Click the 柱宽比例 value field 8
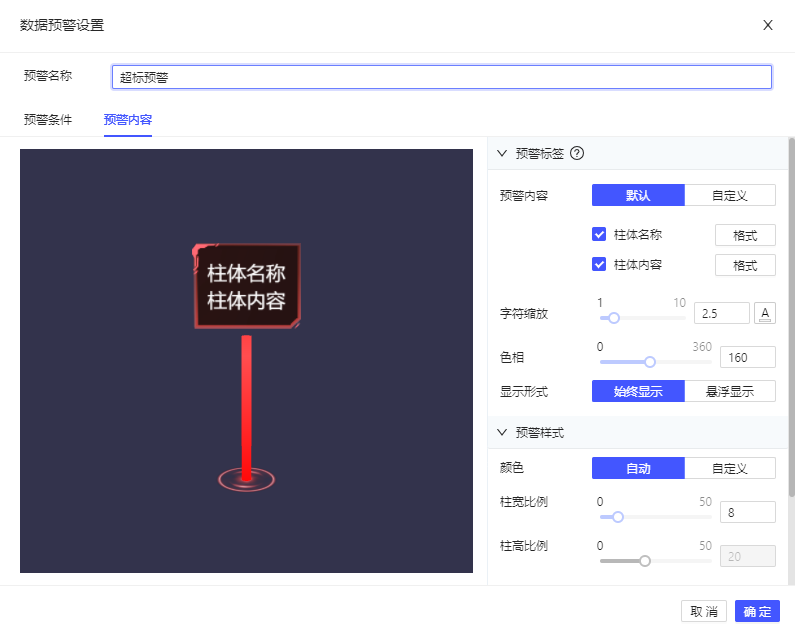This screenshot has height=635, width=795. click(x=747, y=512)
